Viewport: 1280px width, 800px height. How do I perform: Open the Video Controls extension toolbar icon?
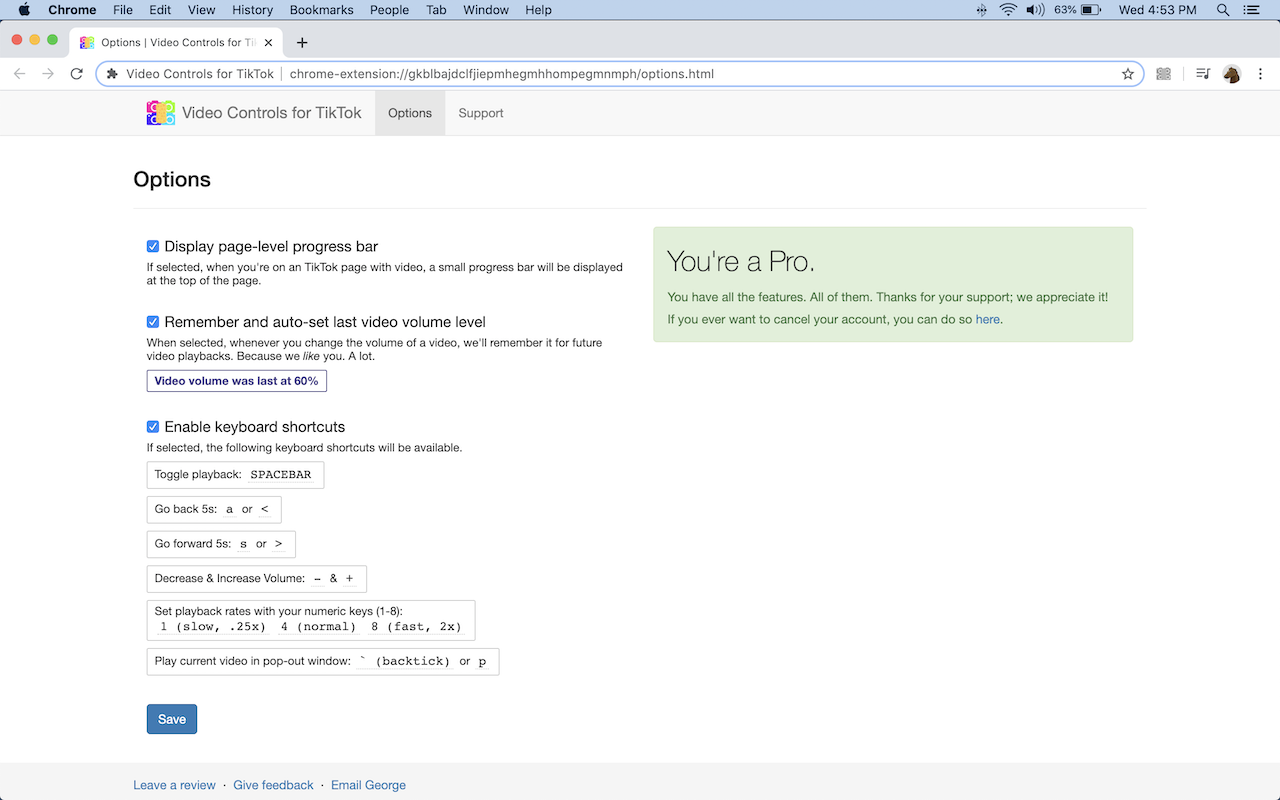coord(1163,74)
